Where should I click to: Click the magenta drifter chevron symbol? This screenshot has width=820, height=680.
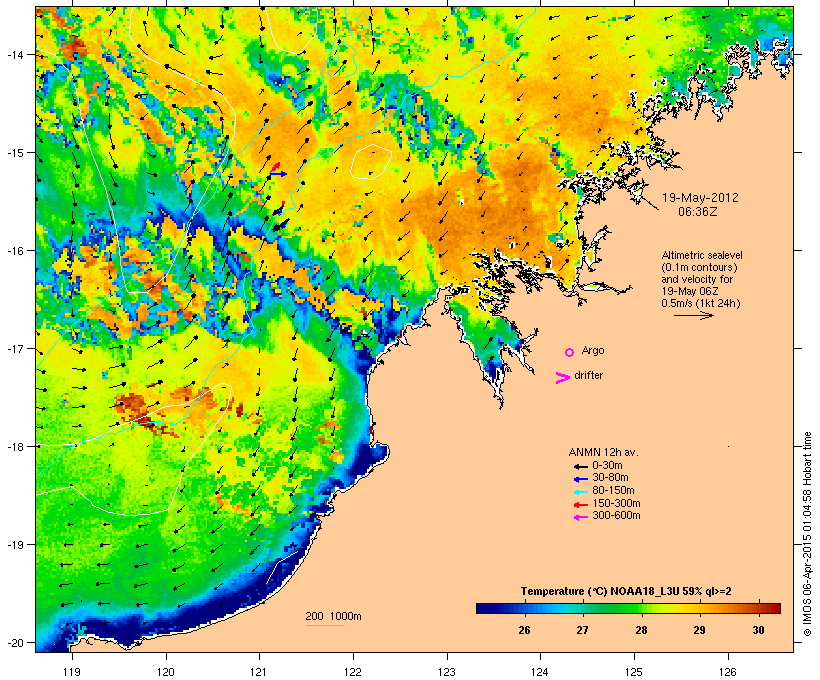click(562, 378)
